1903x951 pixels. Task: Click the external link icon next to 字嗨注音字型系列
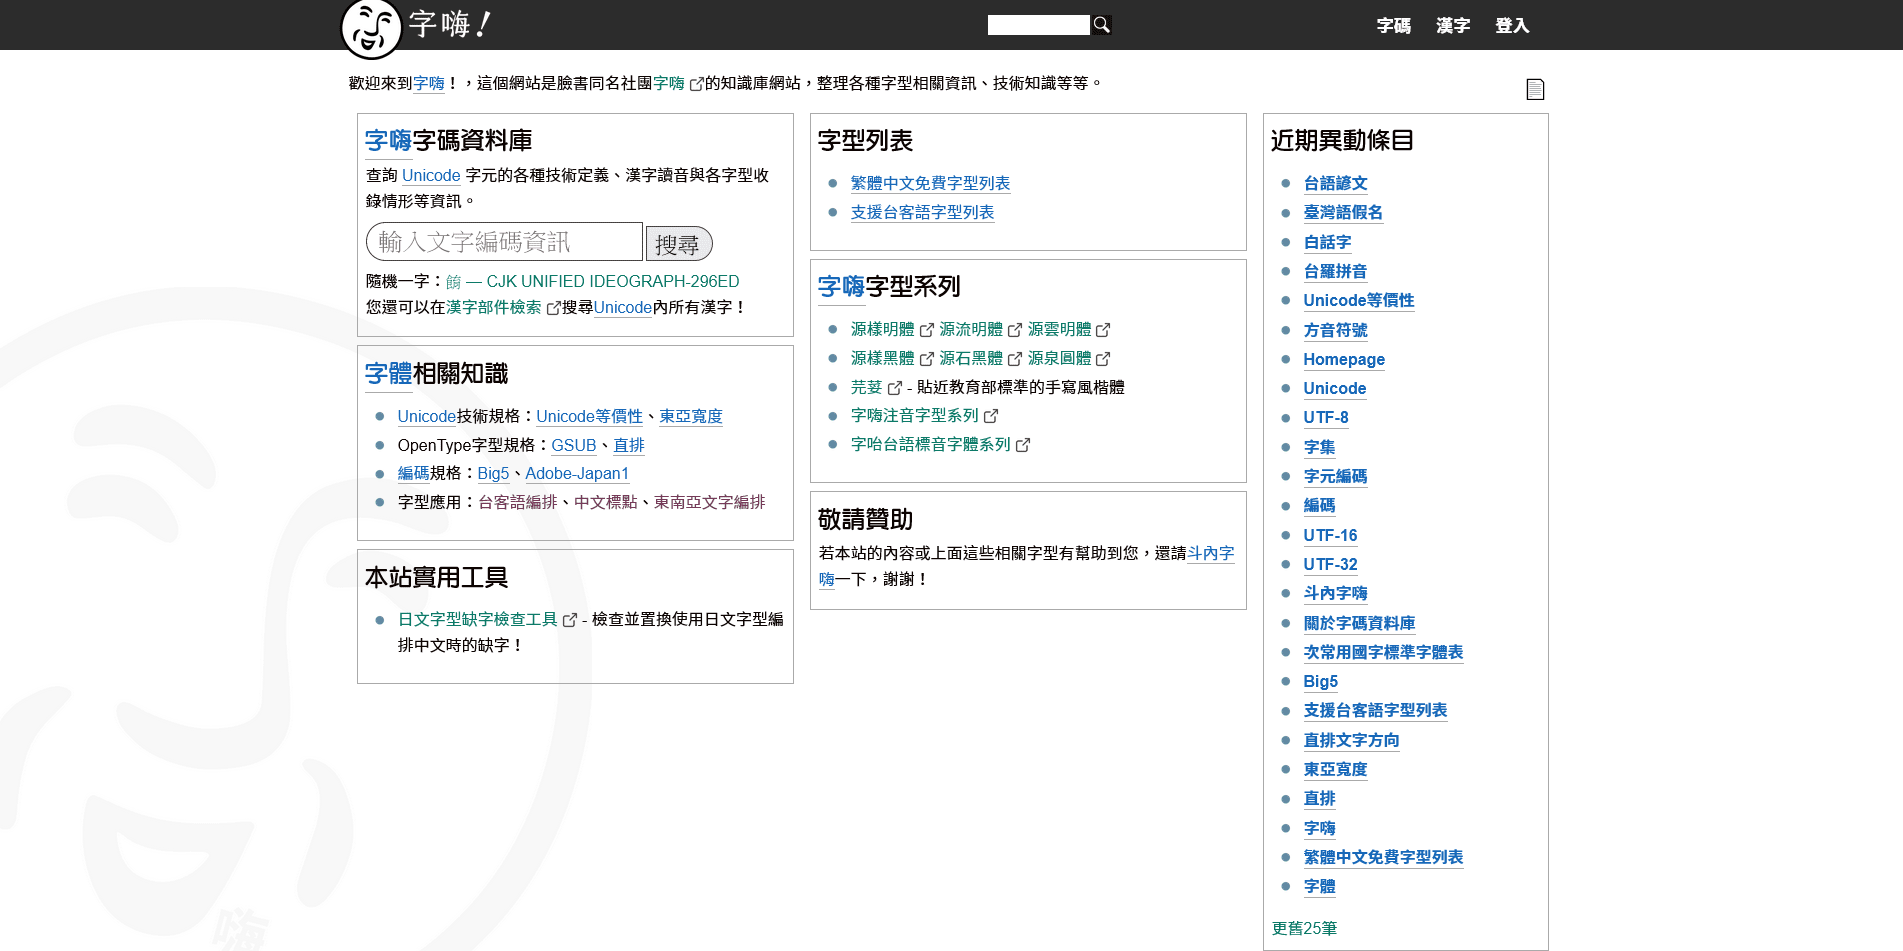click(990, 416)
